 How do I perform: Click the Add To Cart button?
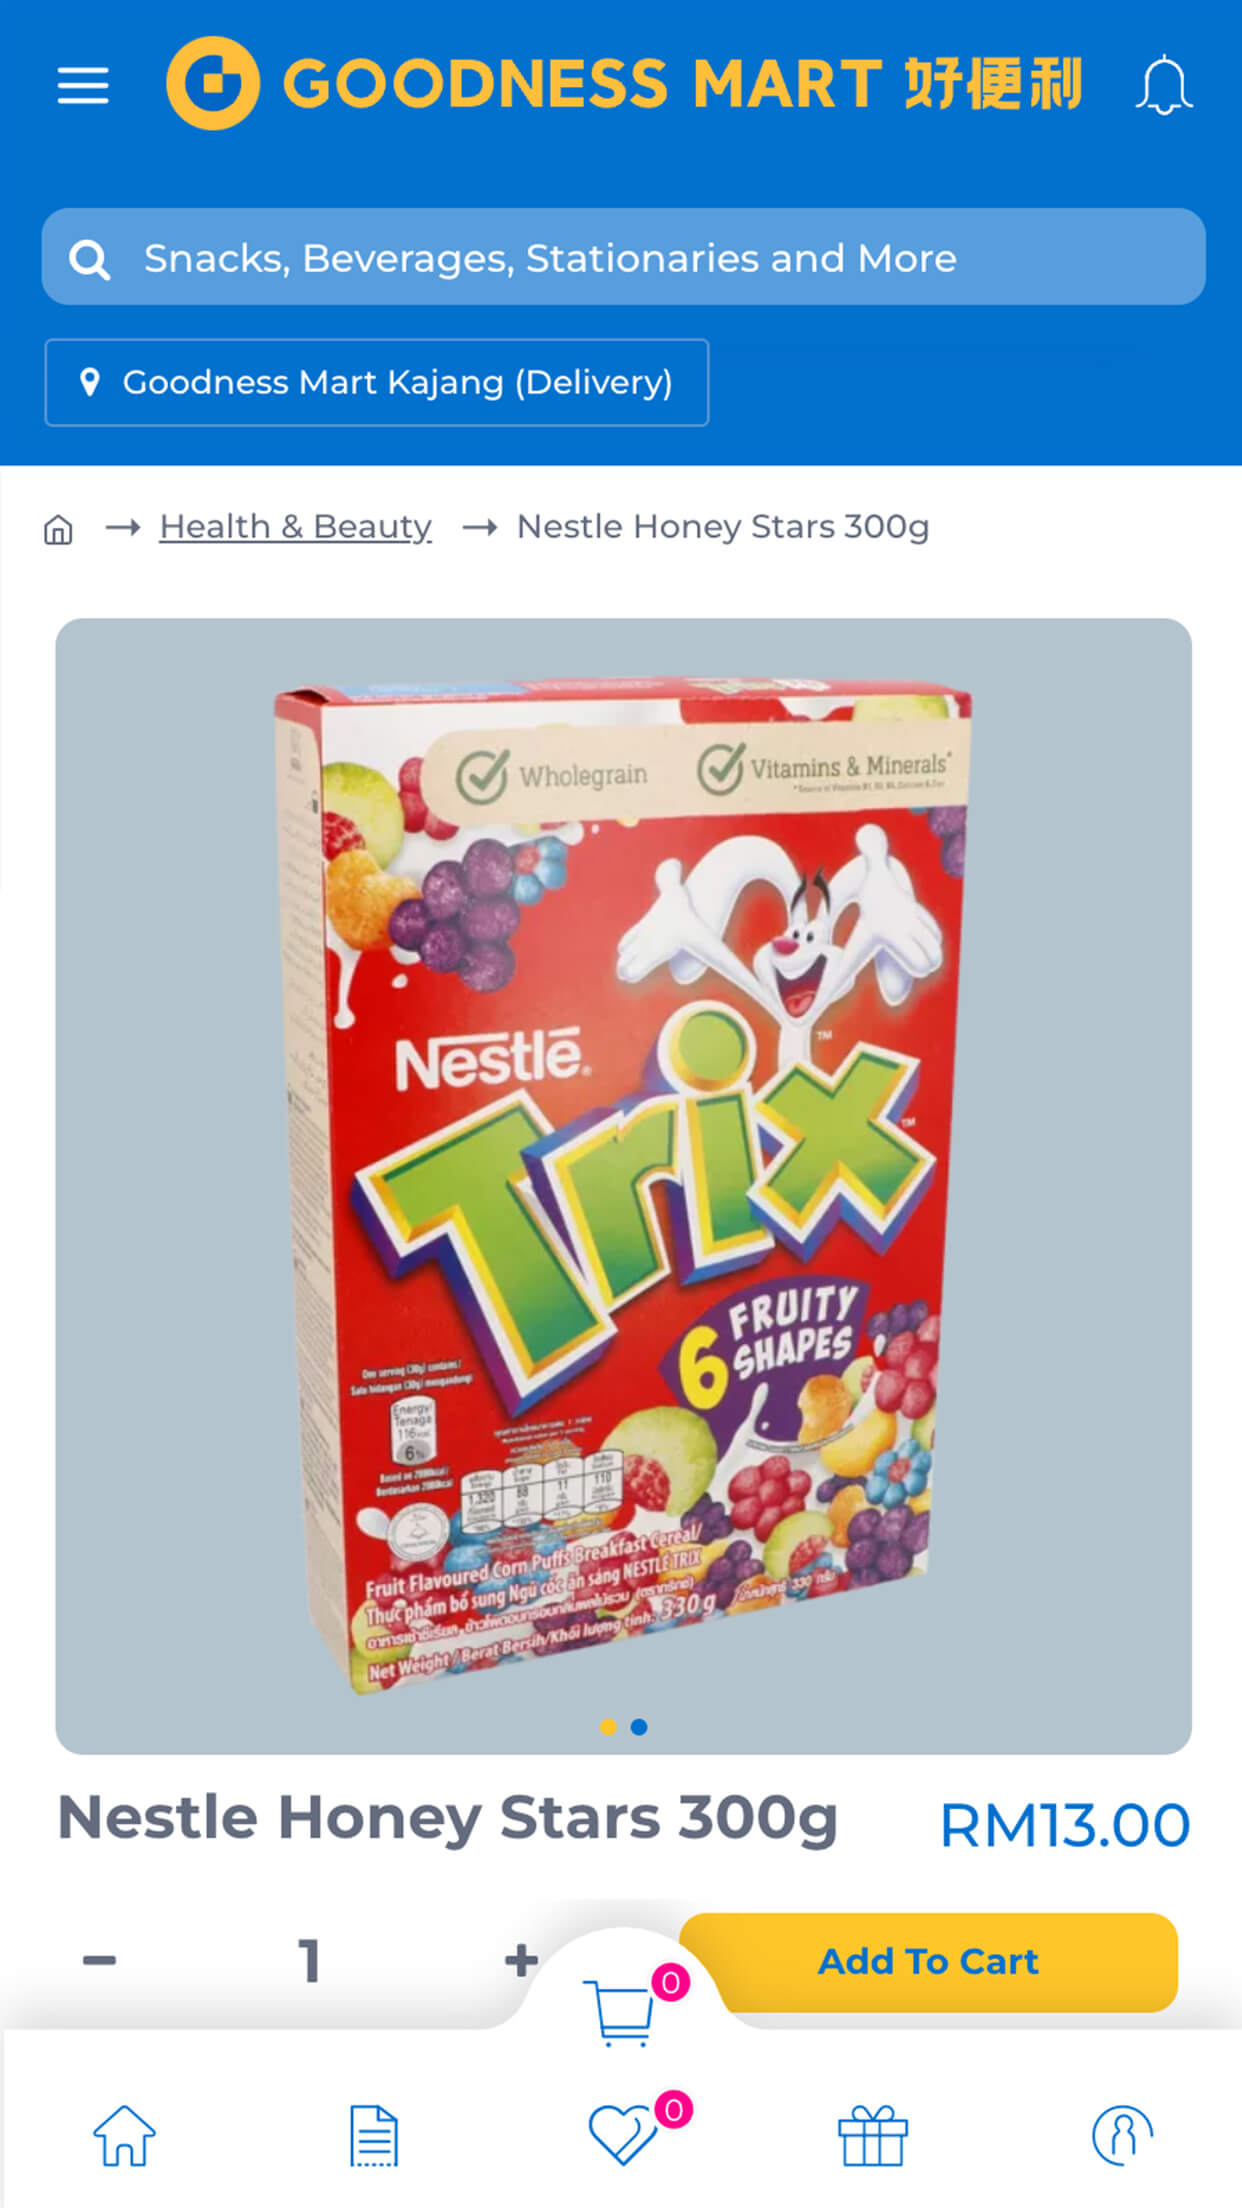928,1962
